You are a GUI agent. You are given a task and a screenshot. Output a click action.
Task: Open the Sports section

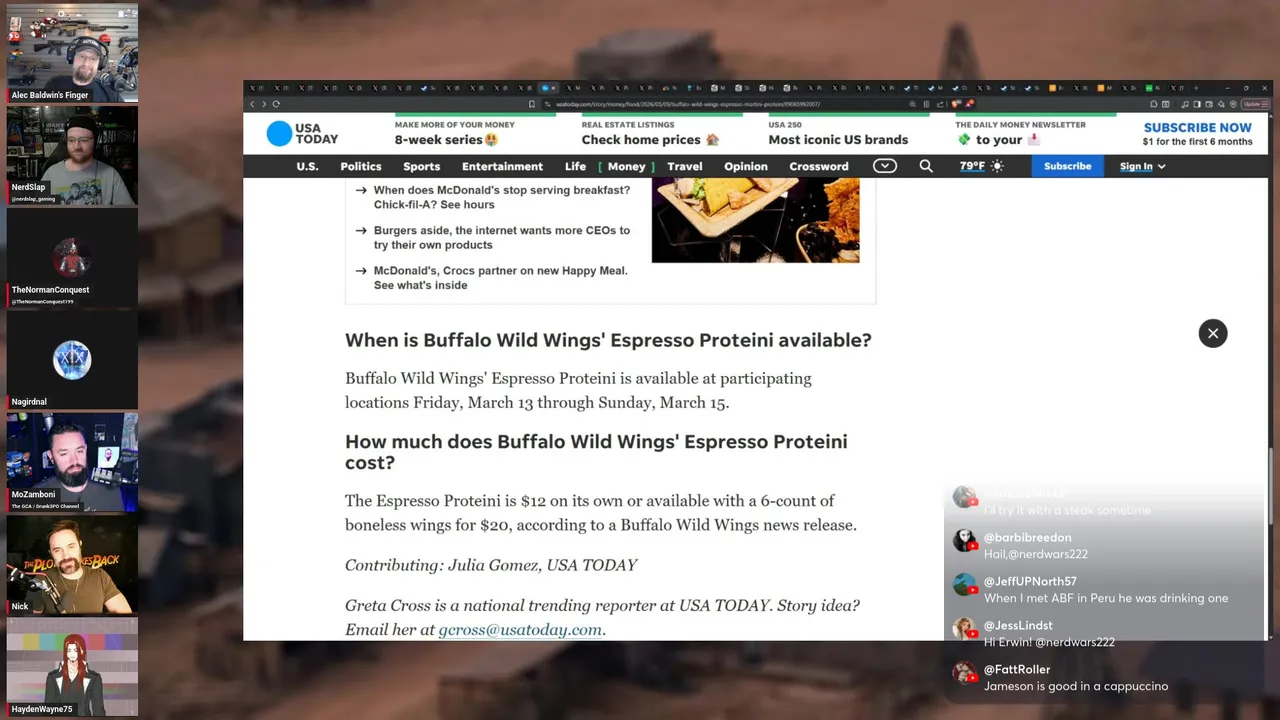(x=421, y=166)
